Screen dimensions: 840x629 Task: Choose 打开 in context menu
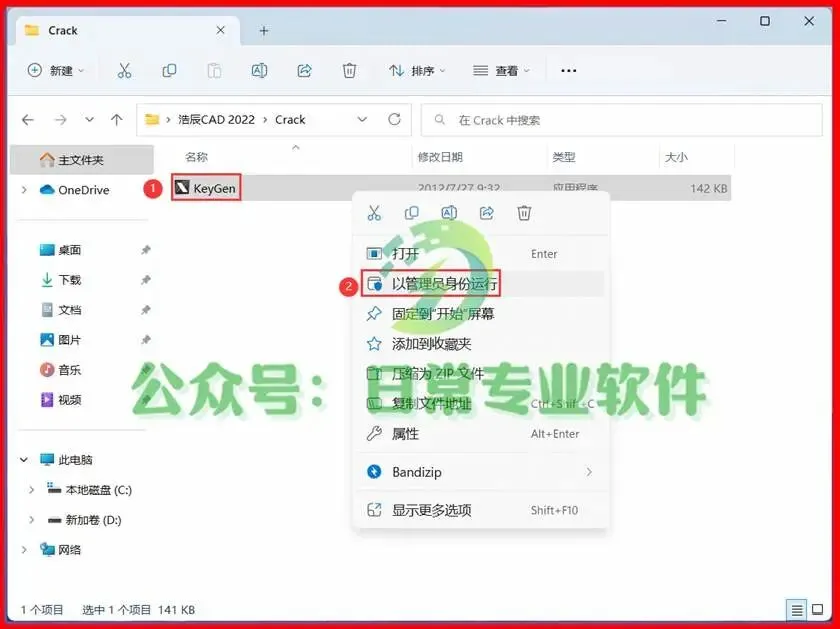coord(481,253)
